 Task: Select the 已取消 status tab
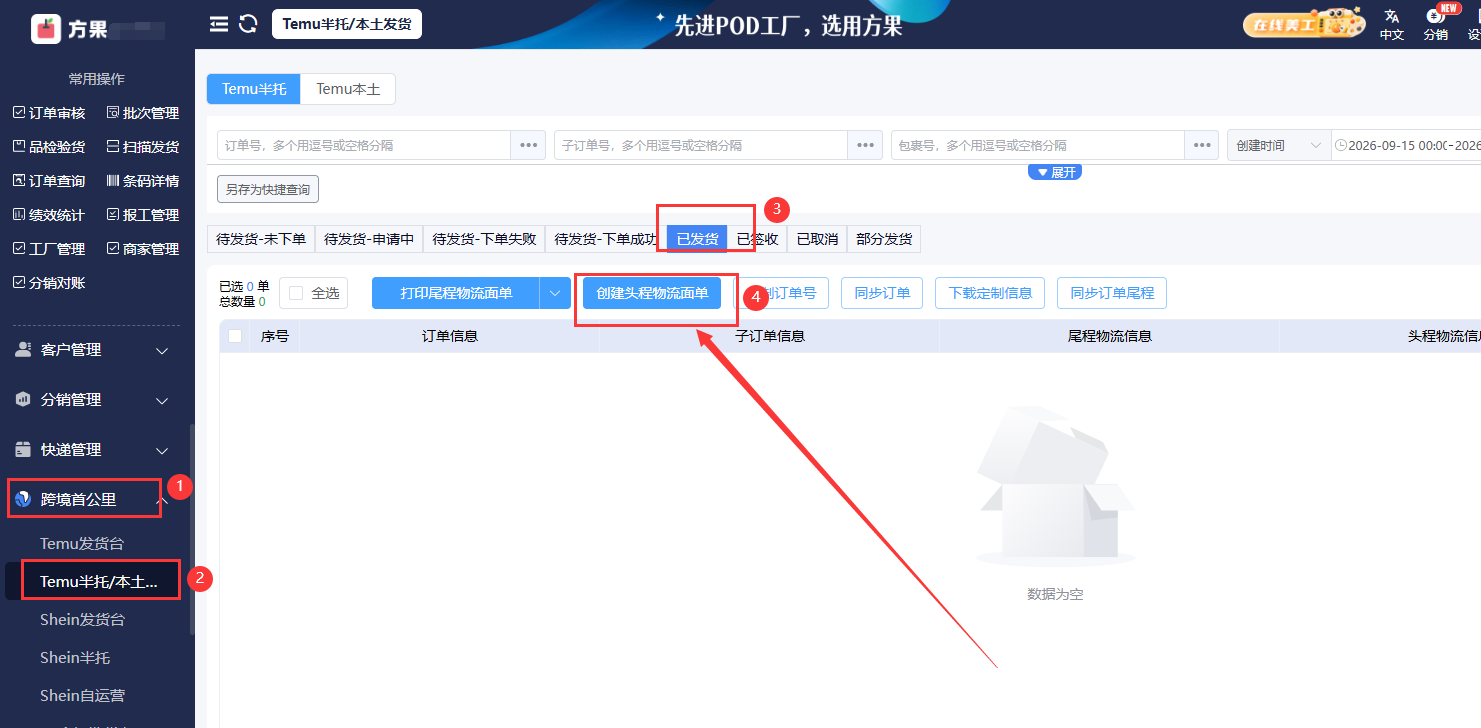coord(817,239)
